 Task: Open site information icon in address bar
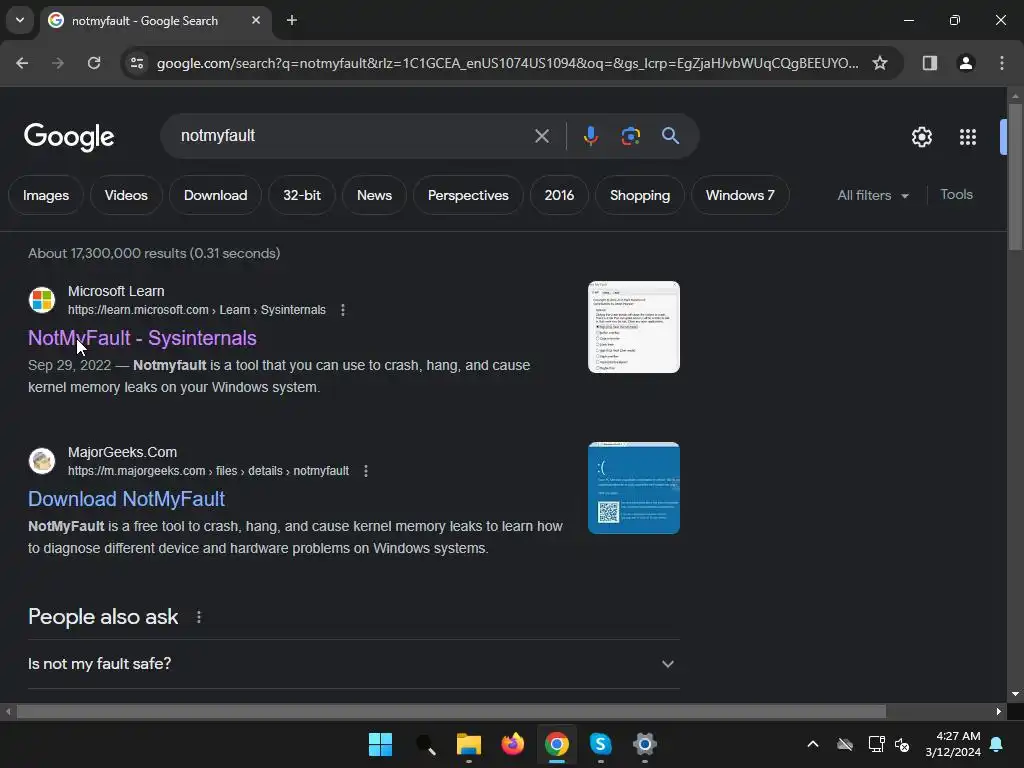137,63
